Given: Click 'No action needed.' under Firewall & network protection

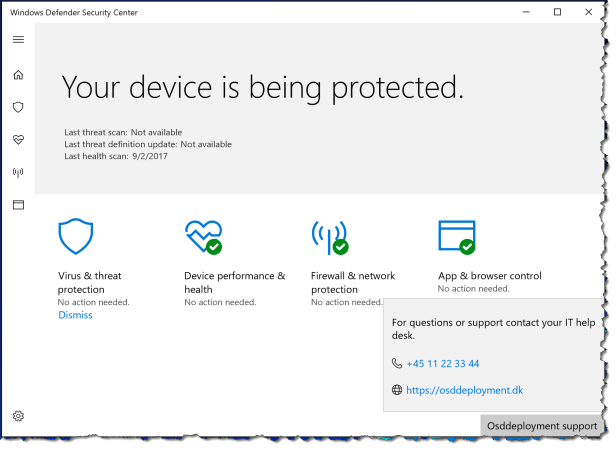Looking at the screenshot, I should click(346, 302).
